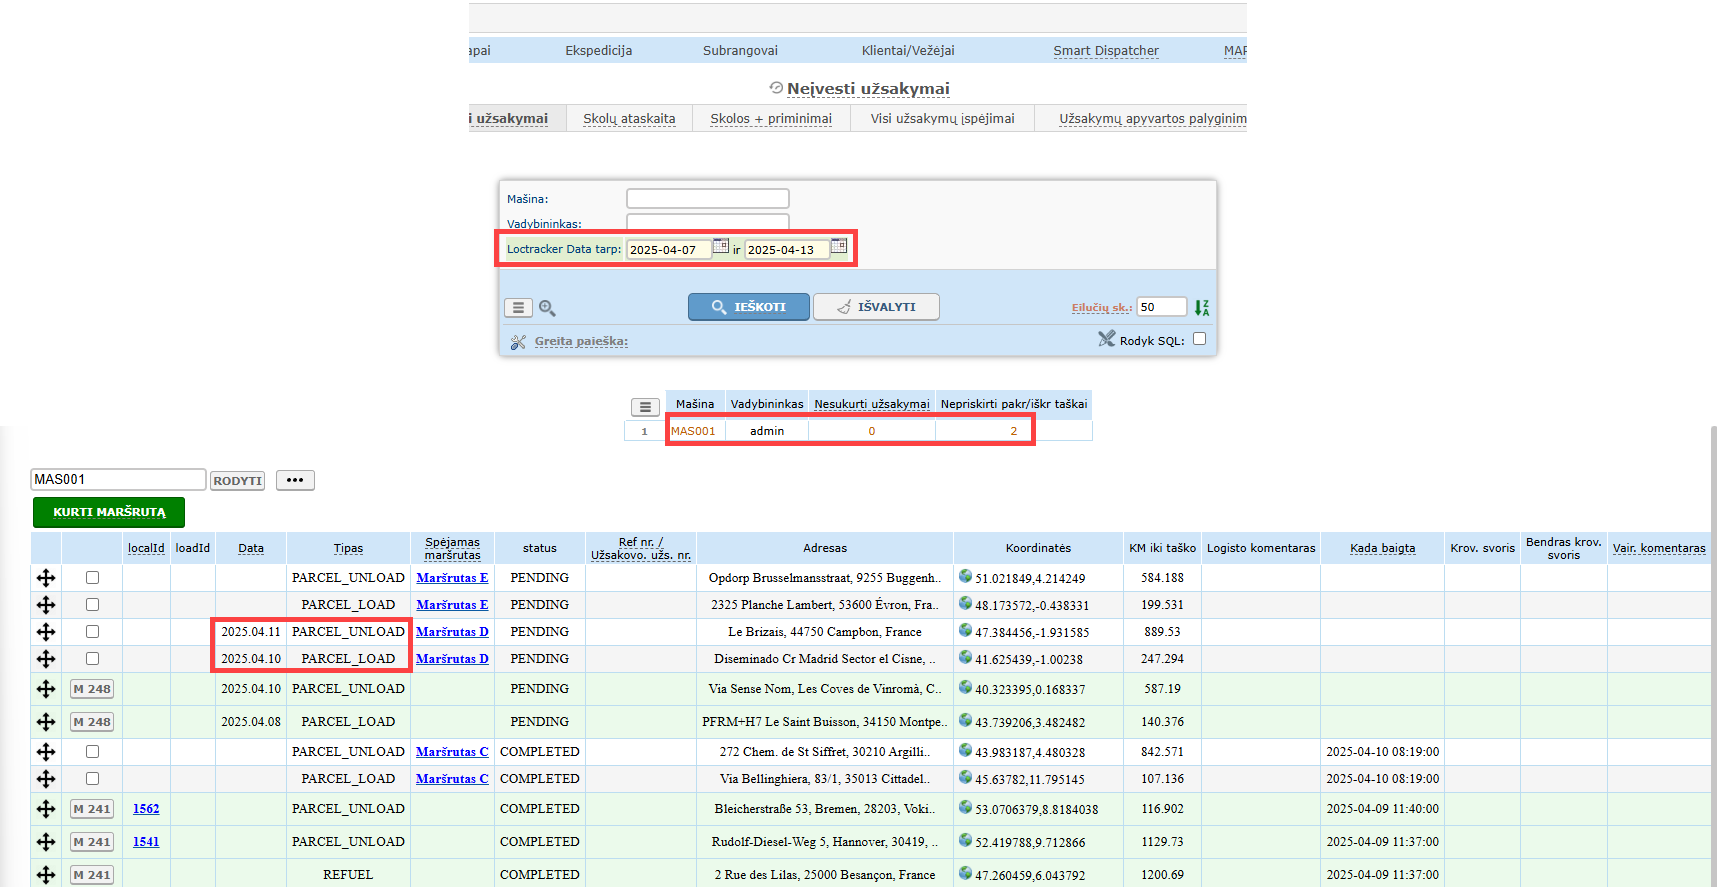Open list menu icon left of Mašina column
1717x887 pixels.
pos(645,407)
